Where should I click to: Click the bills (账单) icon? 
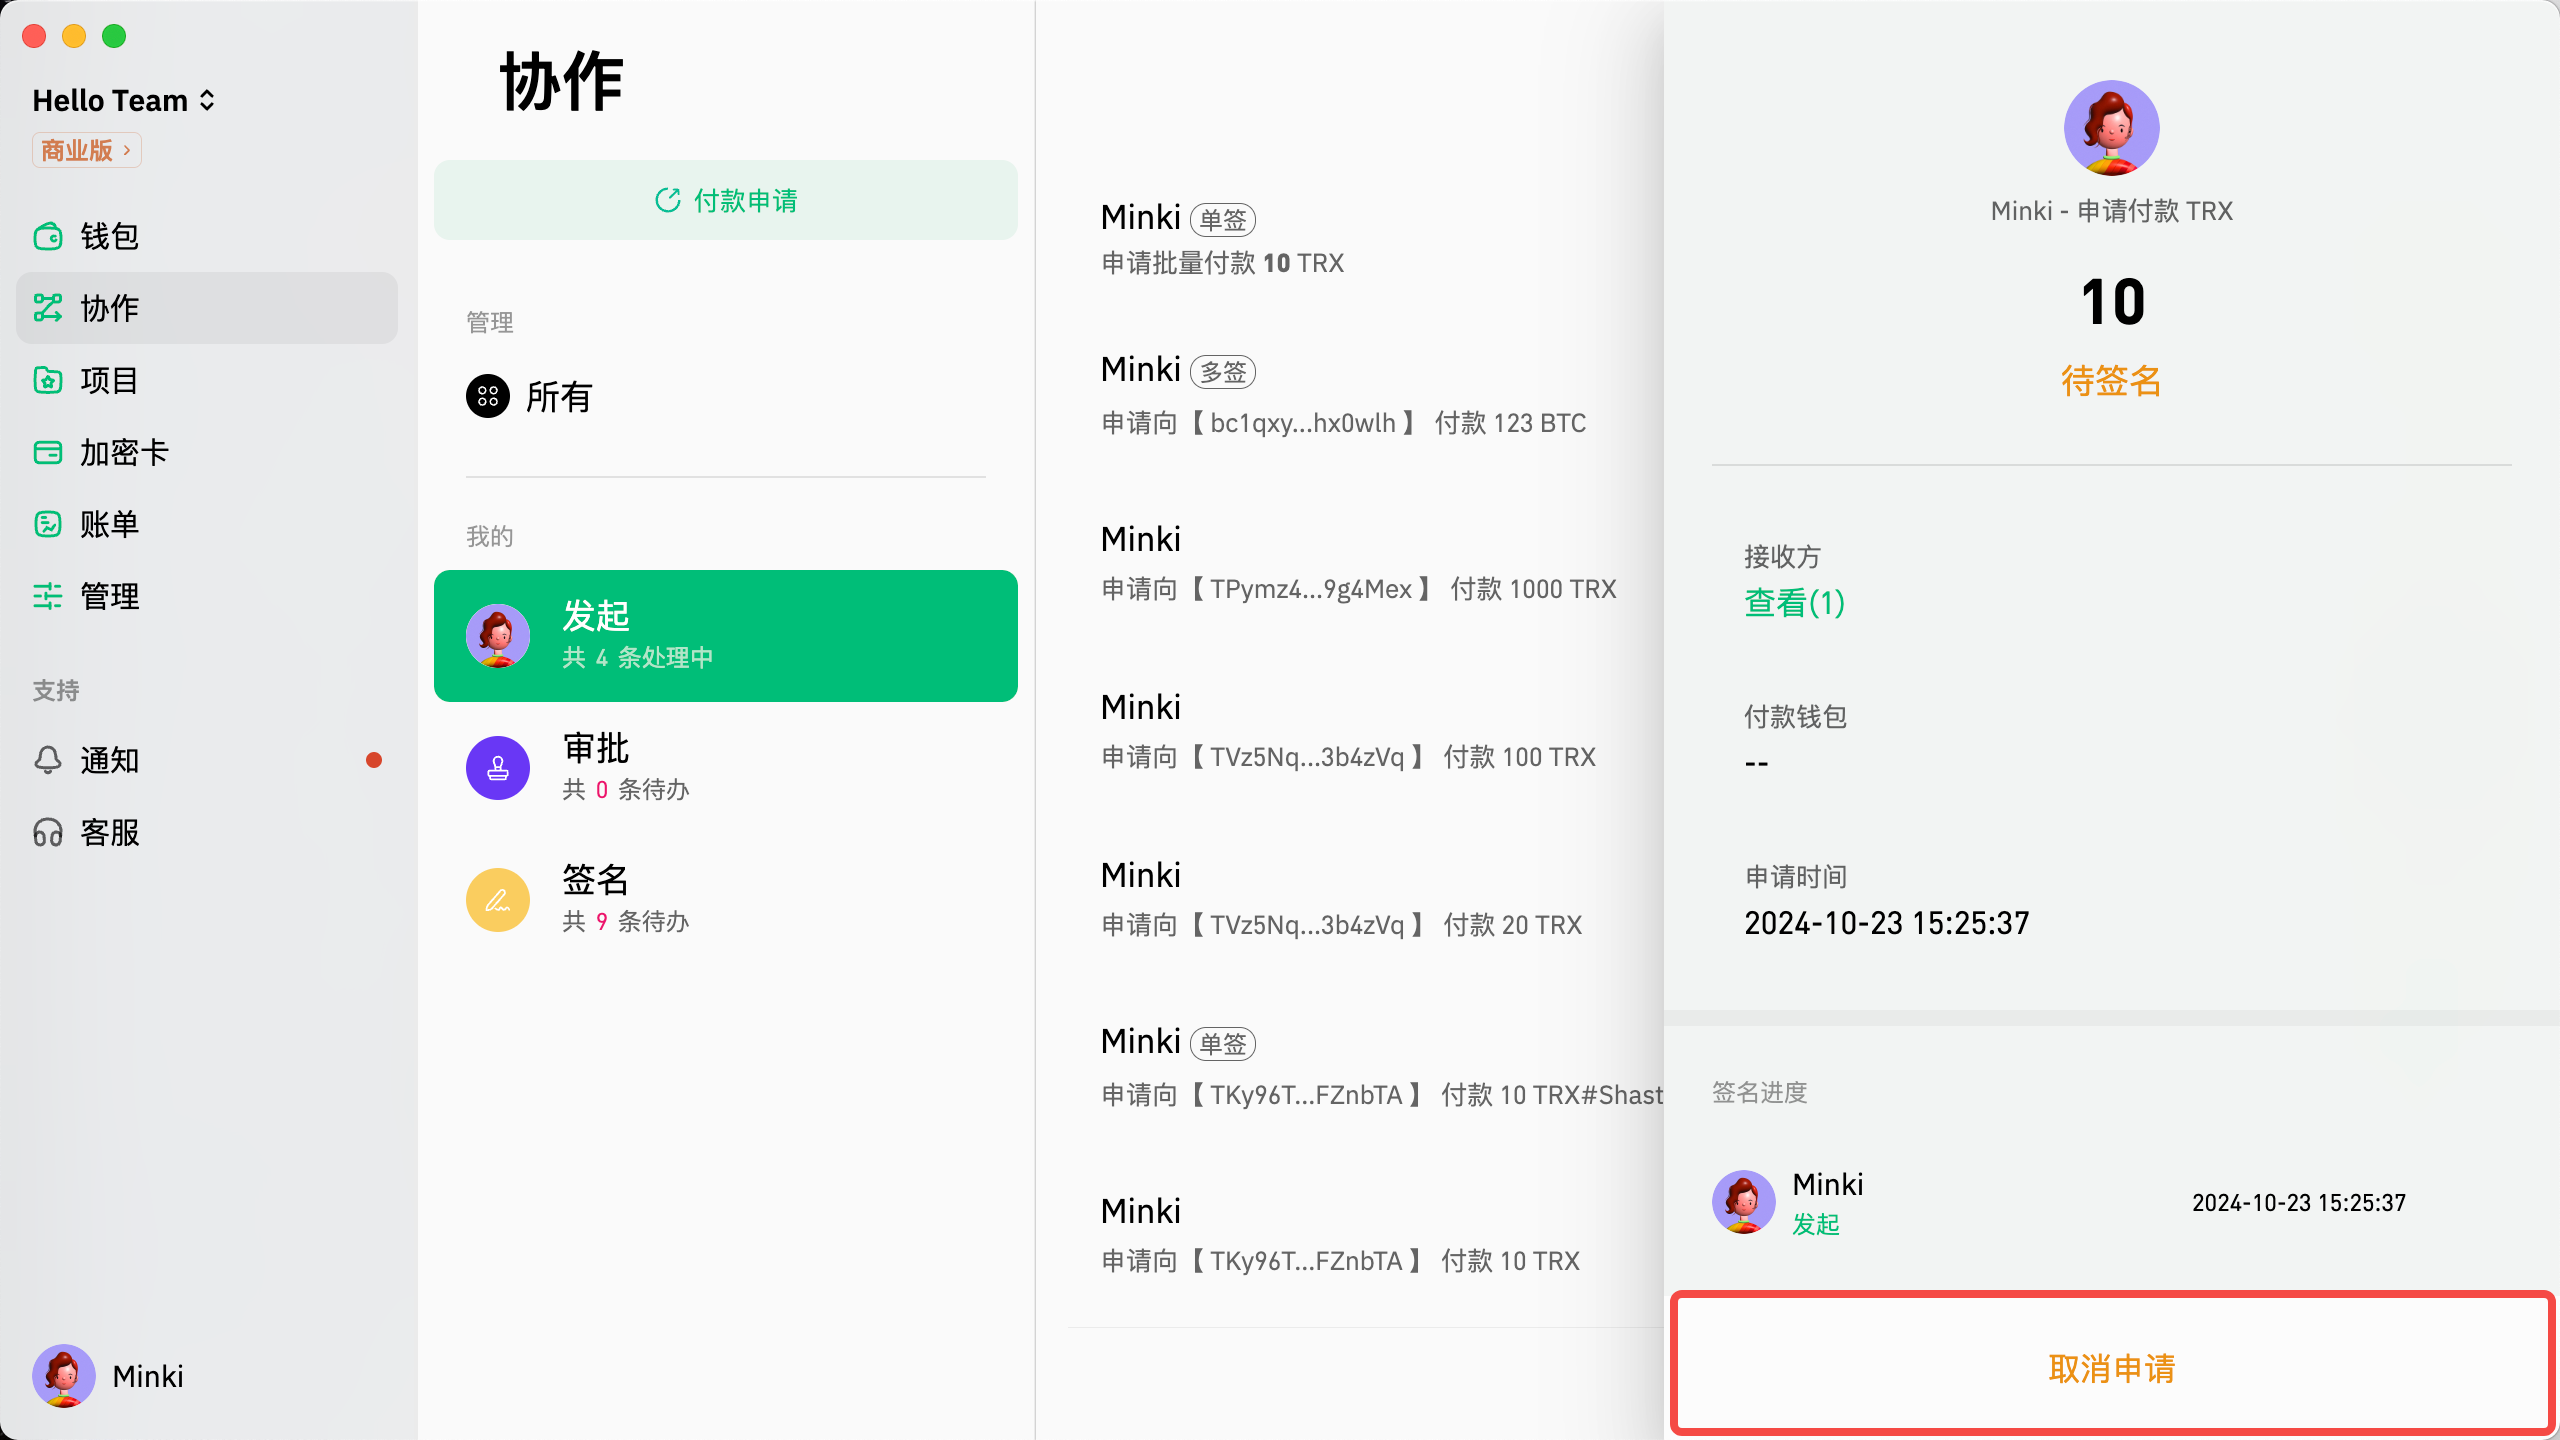point(48,524)
